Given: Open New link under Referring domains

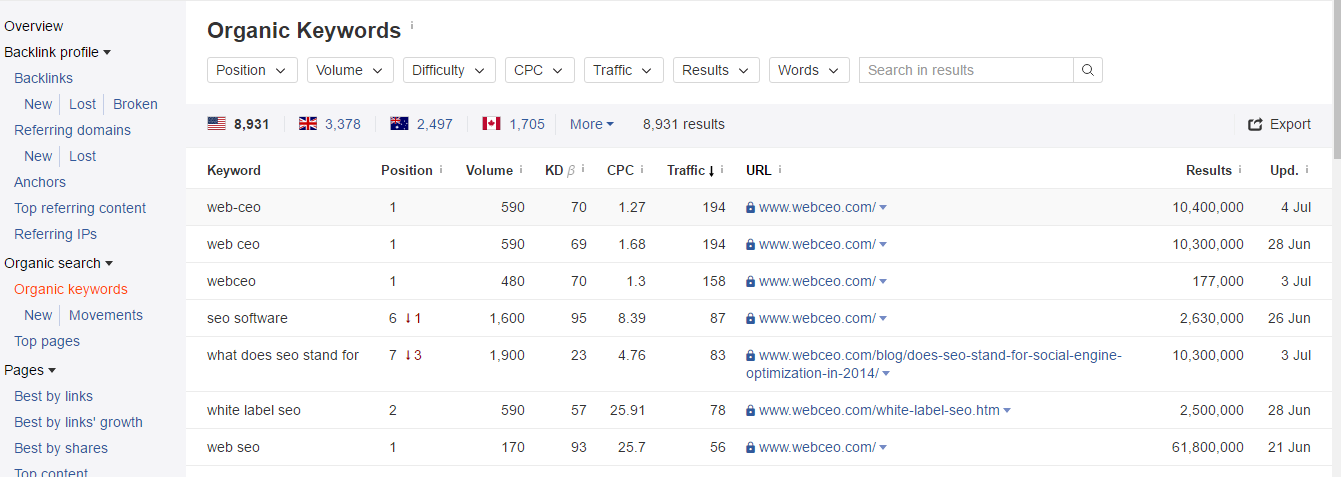Looking at the screenshot, I should 38,156.
